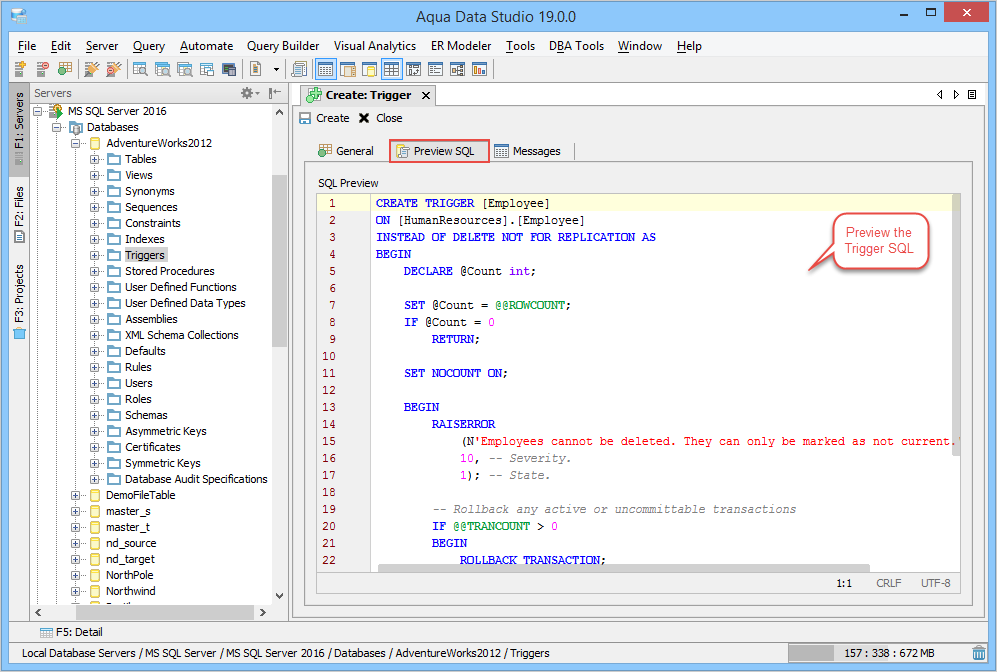Expand the Stored Procedures tree node
Screen dimensions: 997x672
pyautogui.click(x=95, y=271)
